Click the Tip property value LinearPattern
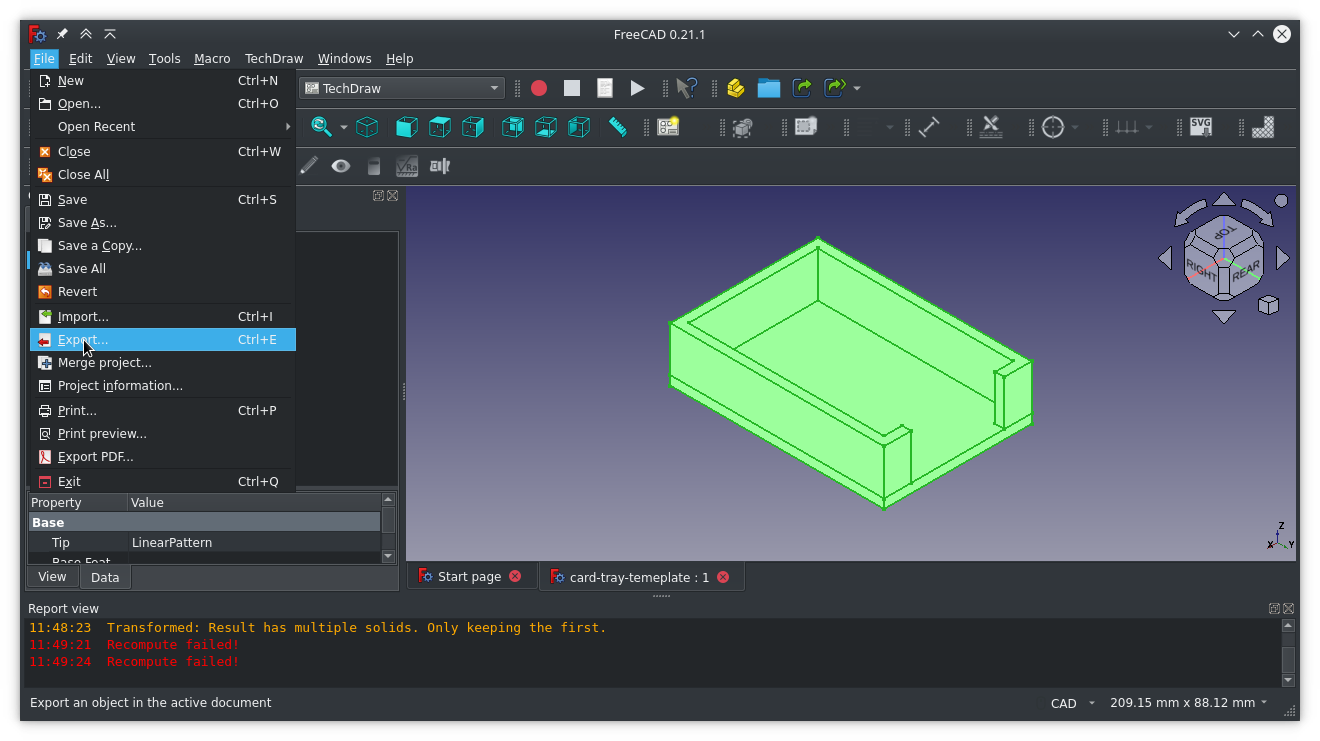1320x741 pixels. 172,543
